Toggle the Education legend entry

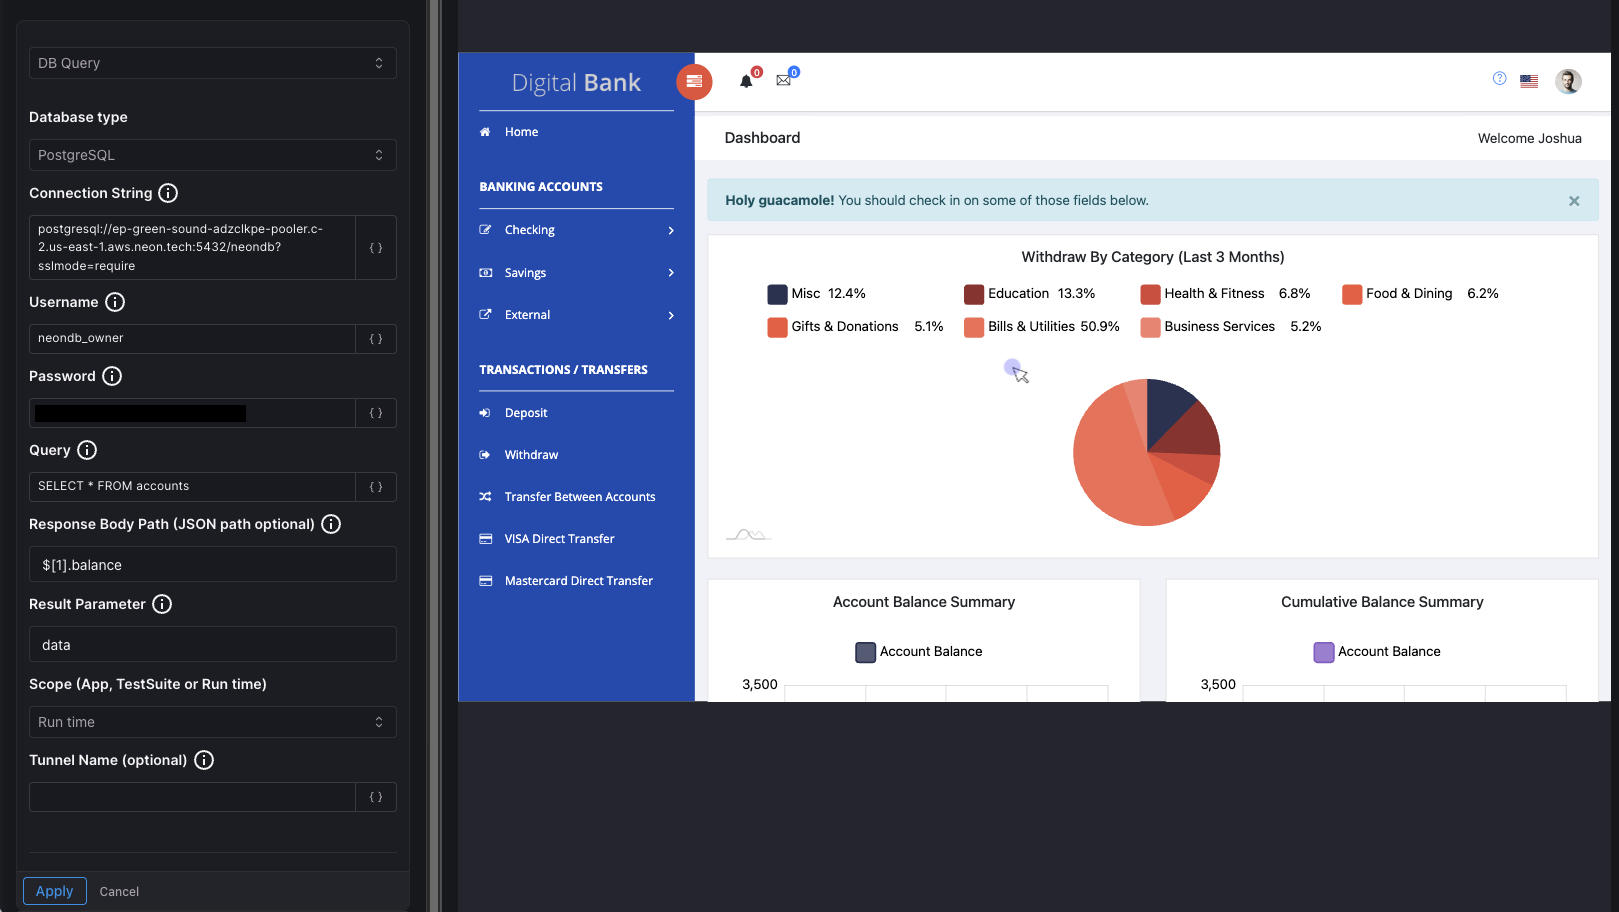point(1029,294)
